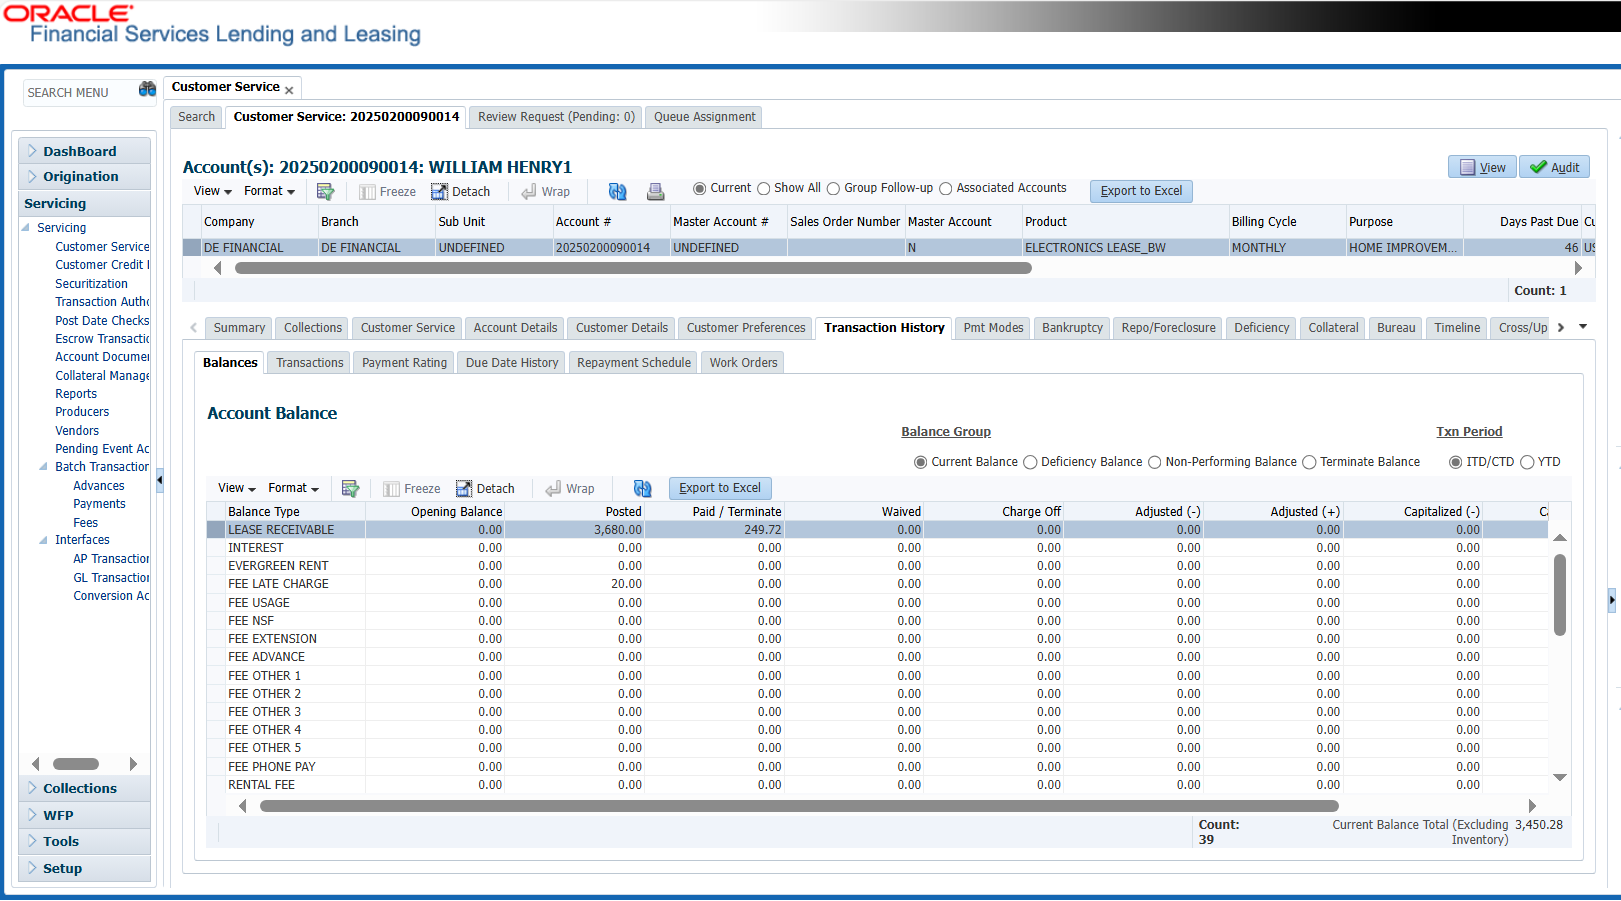1621x901 pixels.
Task: Expand the Tools section
Action: (84, 841)
